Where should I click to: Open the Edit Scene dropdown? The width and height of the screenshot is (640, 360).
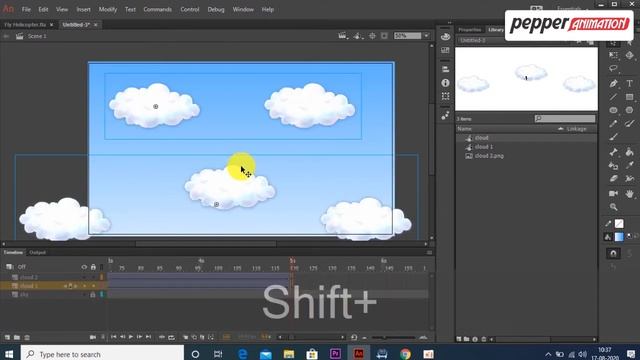(x=343, y=36)
